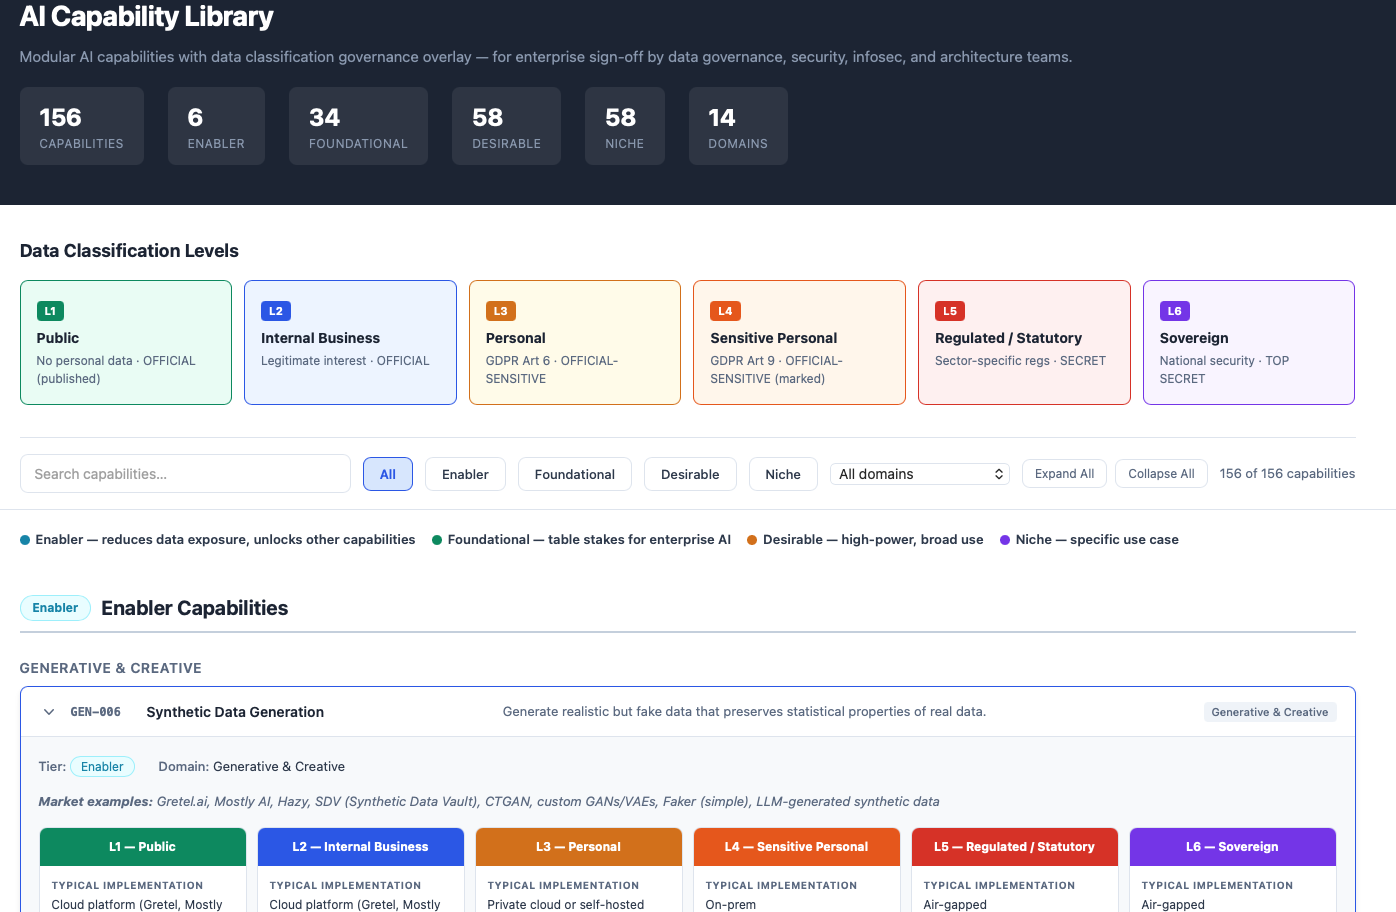1396x912 pixels.
Task: Click the L4 Sensitive Personal badge
Action: click(x=725, y=311)
